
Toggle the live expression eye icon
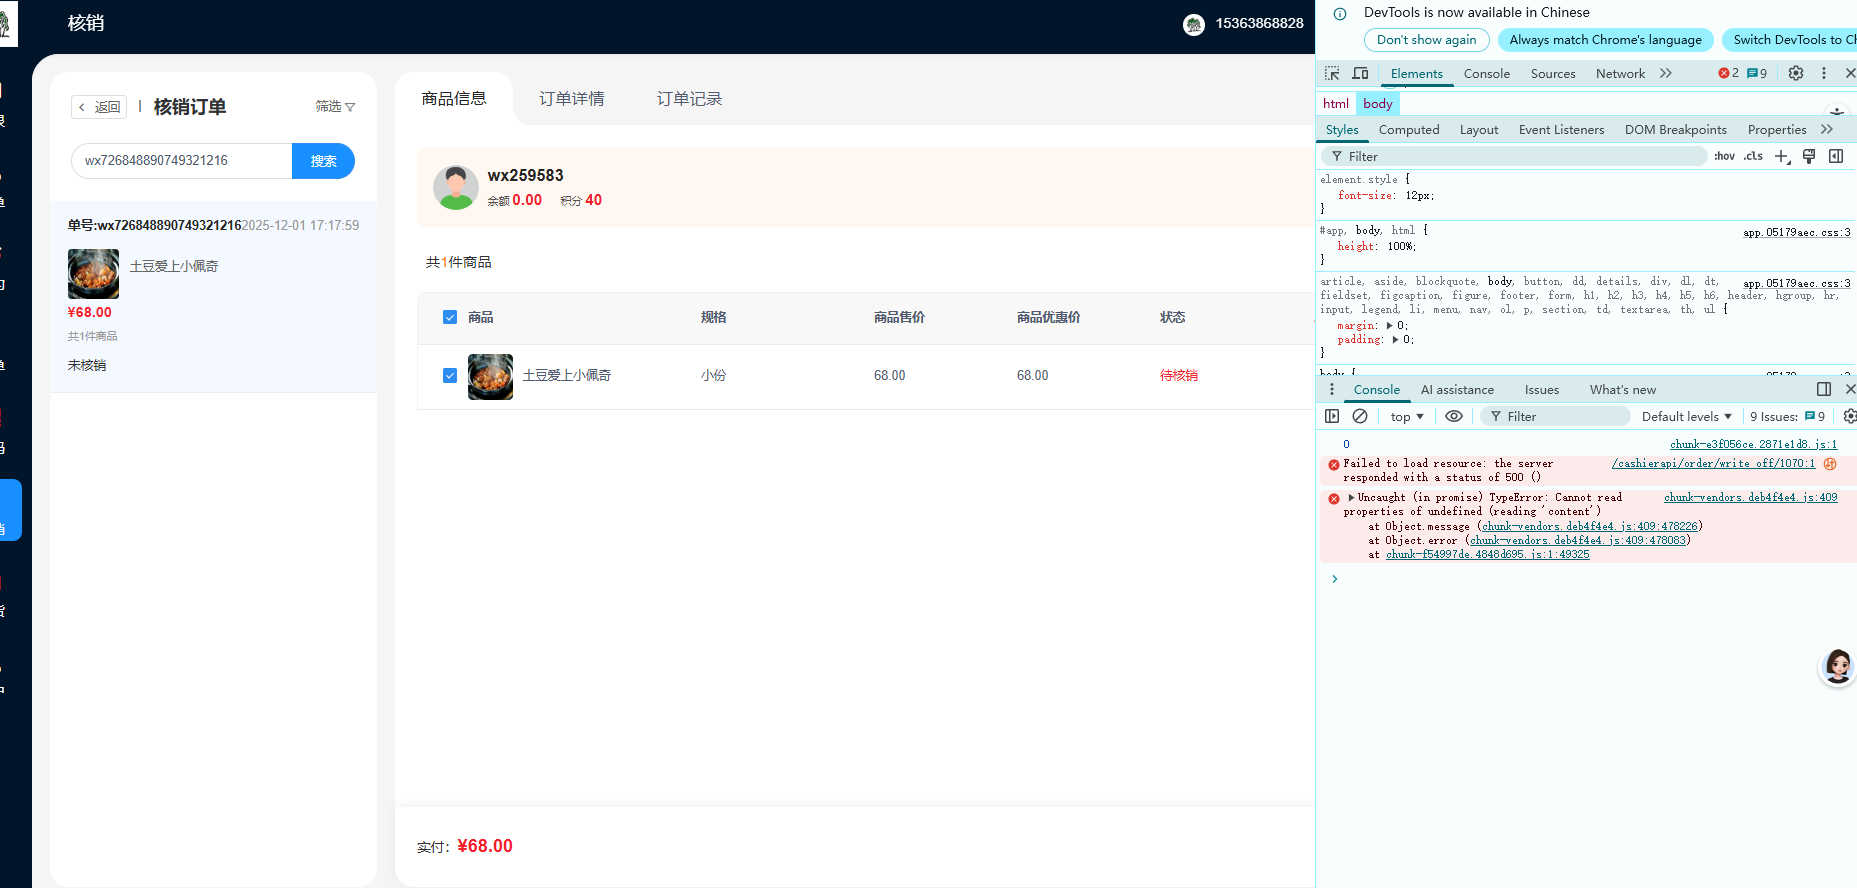pyautogui.click(x=1454, y=416)
